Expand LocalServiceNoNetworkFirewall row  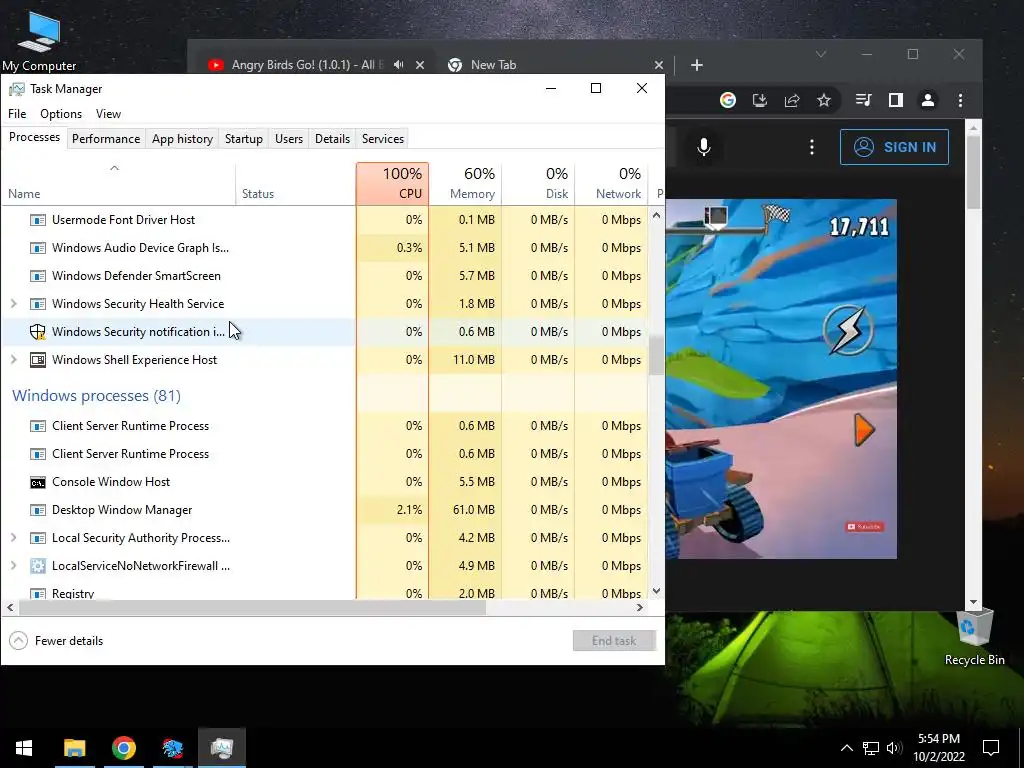(x=14, y=566)
